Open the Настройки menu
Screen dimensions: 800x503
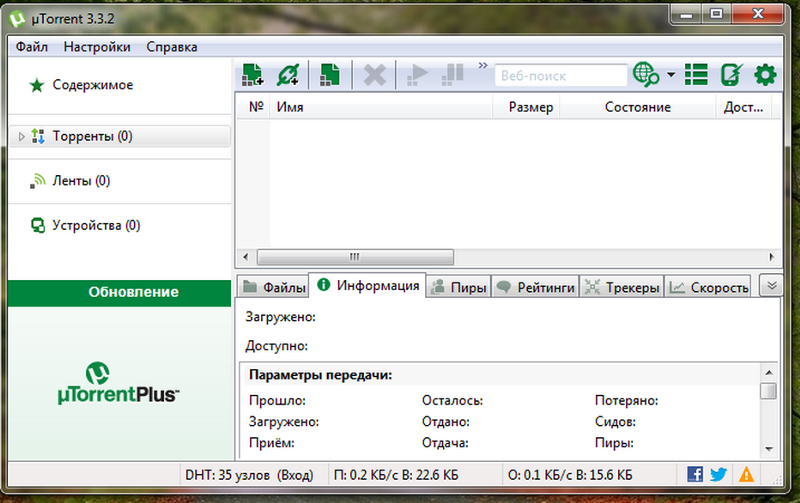pyautogui.click(x=97, y=47)
